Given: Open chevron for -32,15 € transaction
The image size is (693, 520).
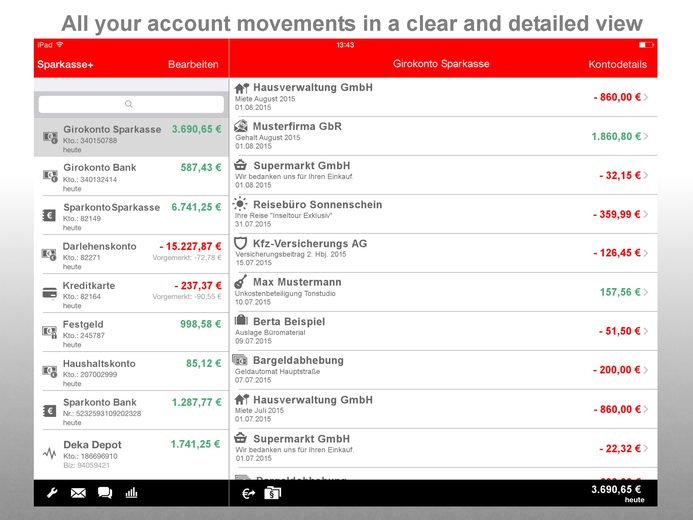Looking at the screenshot, I should [x=646, y=175].
